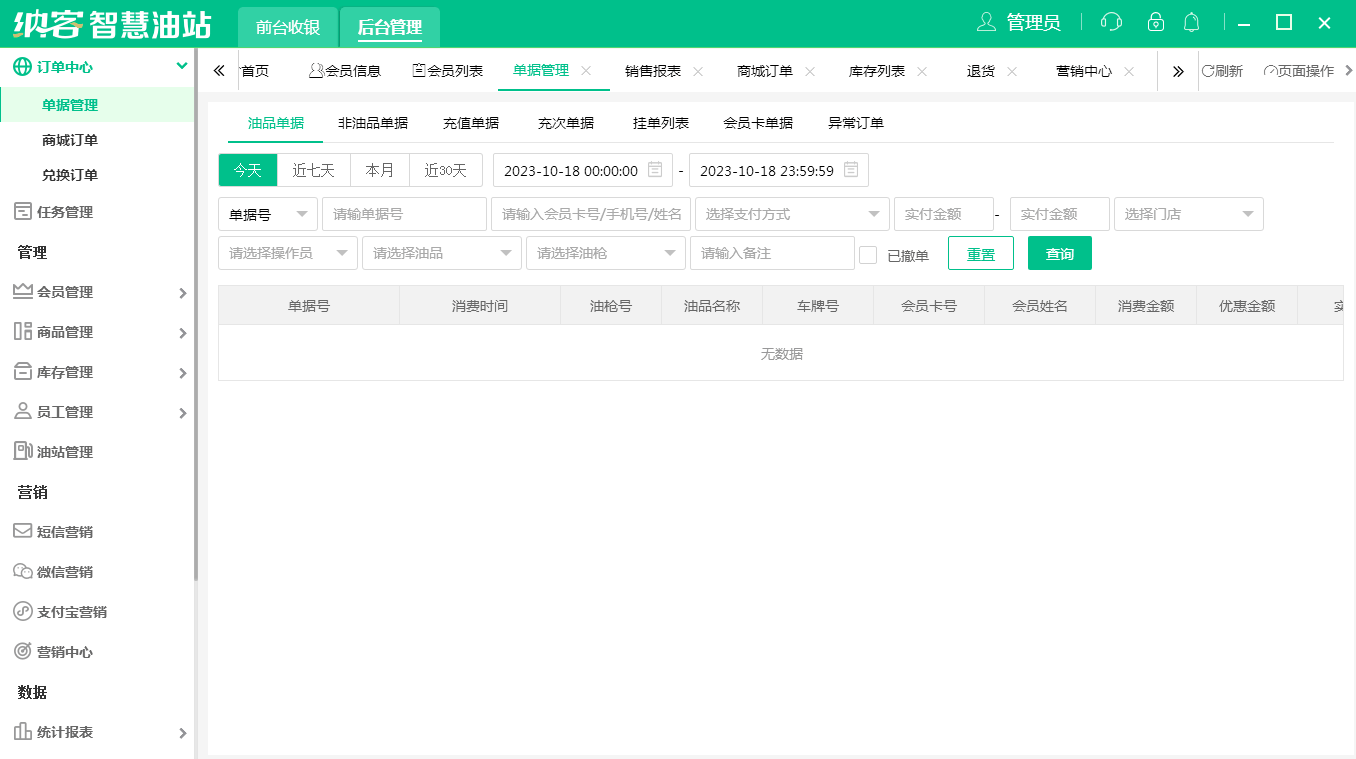Enable the 已撤单 checkbox
The image size is (1356, 759).
[867, 254]
